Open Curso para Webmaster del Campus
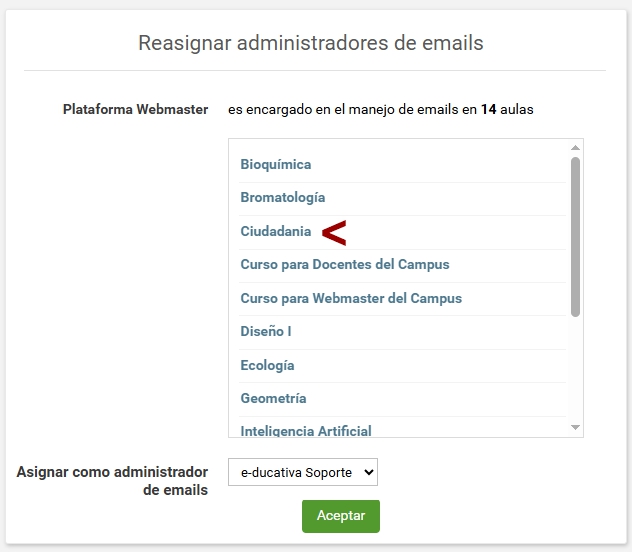 [351, 298]
